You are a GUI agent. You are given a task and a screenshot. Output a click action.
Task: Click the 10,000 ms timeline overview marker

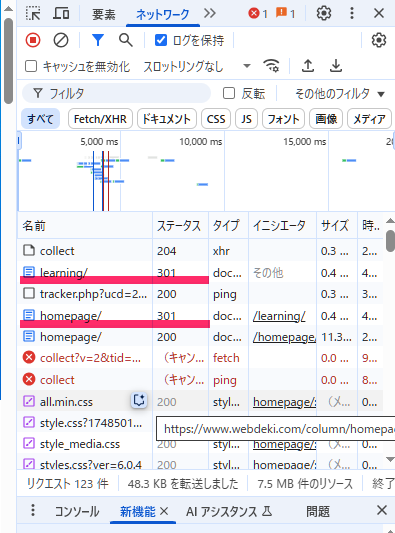click(x=201, y=141)
